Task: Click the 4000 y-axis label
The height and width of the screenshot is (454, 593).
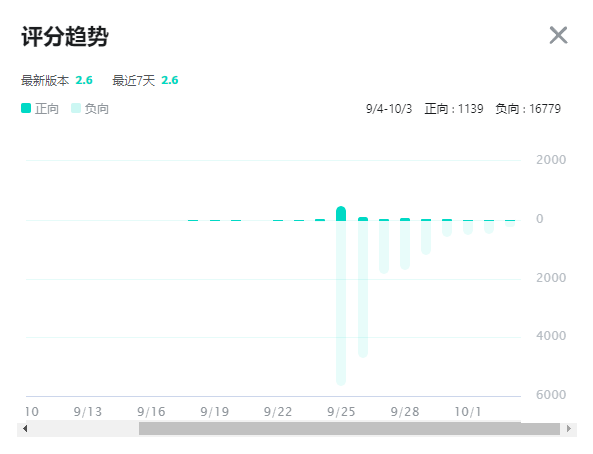Action: point(551,336)
